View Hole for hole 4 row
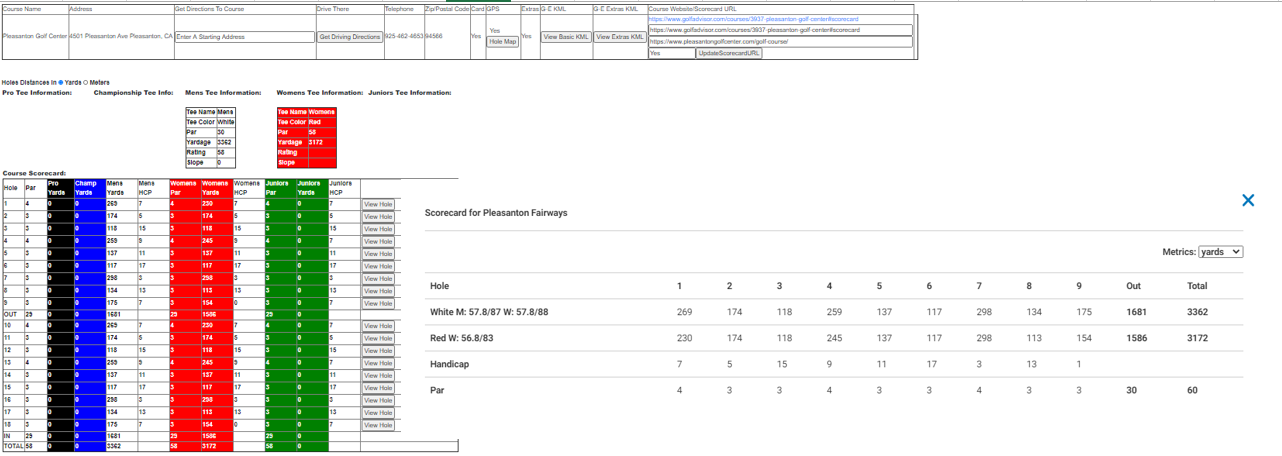This screenshot has height=456, width=1282. click(378, 241)
